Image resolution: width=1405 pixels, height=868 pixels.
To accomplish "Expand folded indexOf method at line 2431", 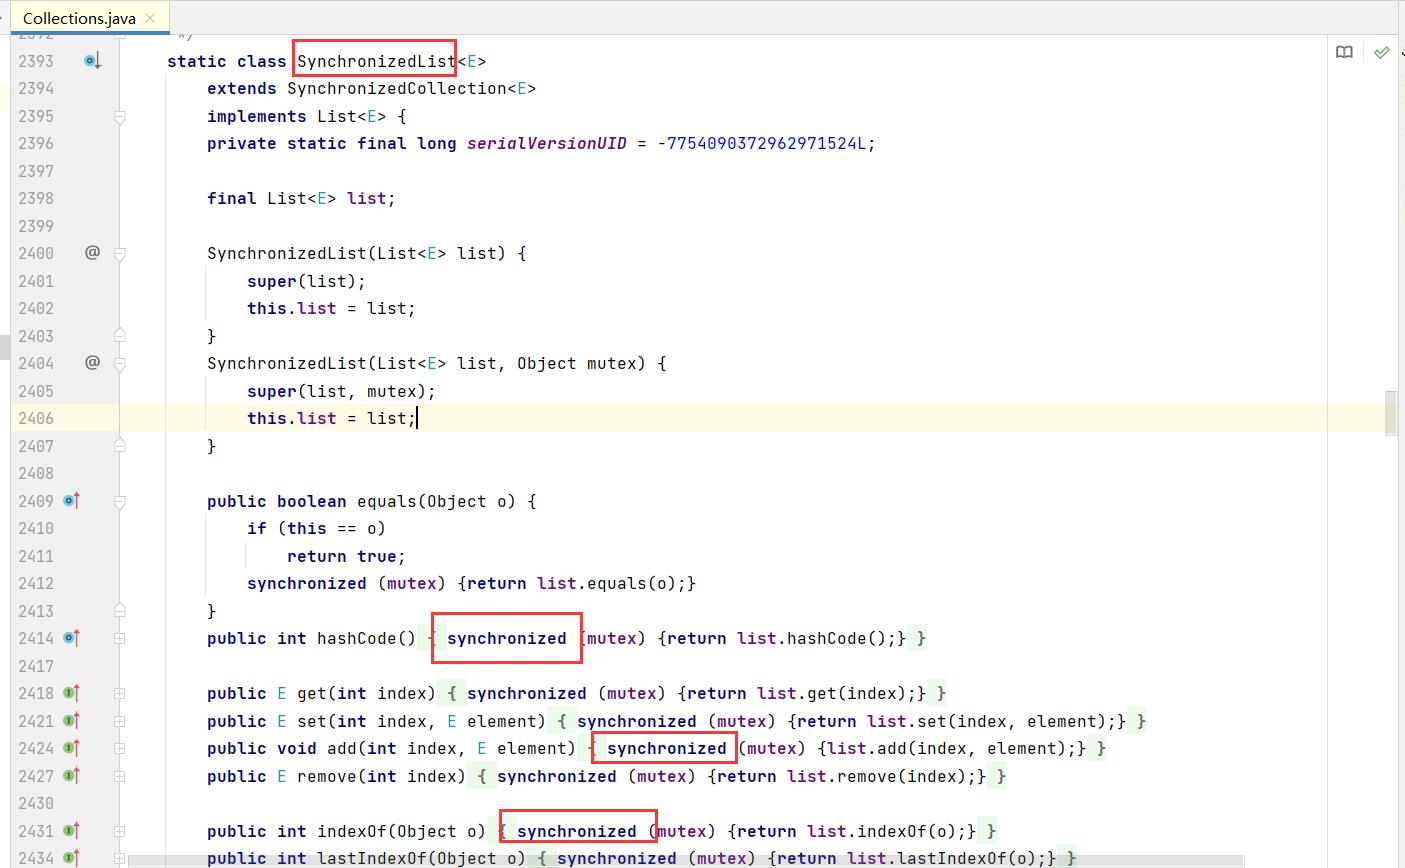I will 119,831.
